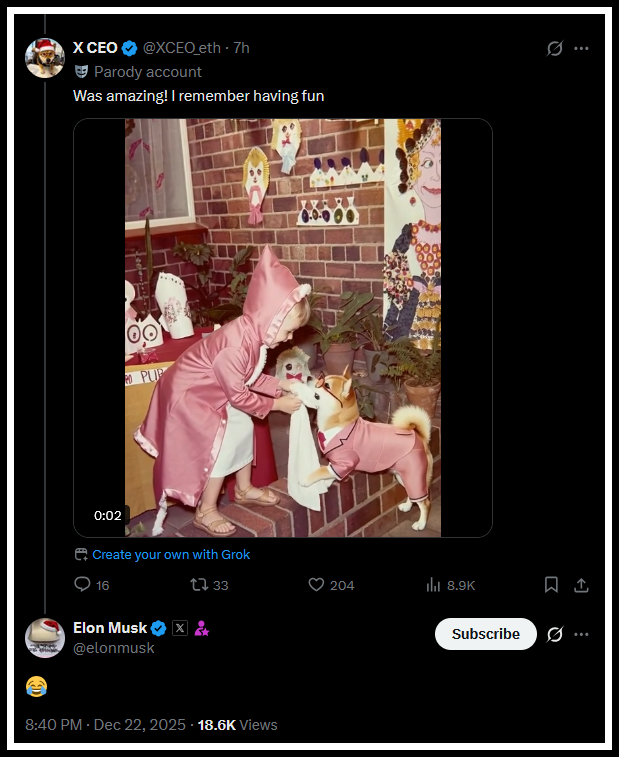Screen dimensions: 619x757
Task: Click the Elon Musk display name
Action: coord(110,628)
